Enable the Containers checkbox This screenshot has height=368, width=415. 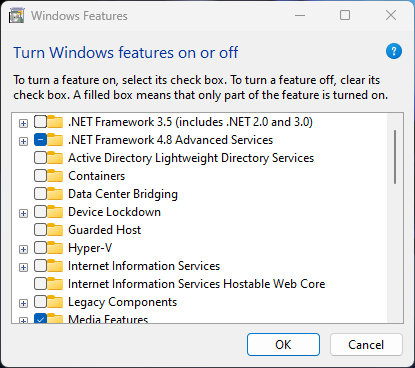[40, 176]
